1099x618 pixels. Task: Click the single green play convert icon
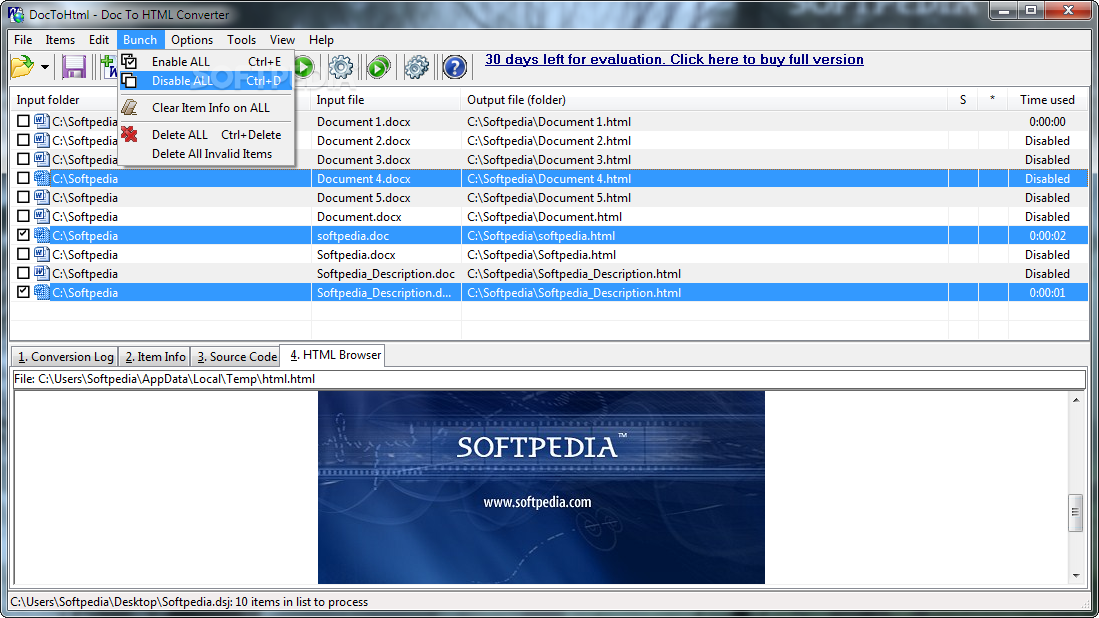pyautogui.click(x=304, y=67)
